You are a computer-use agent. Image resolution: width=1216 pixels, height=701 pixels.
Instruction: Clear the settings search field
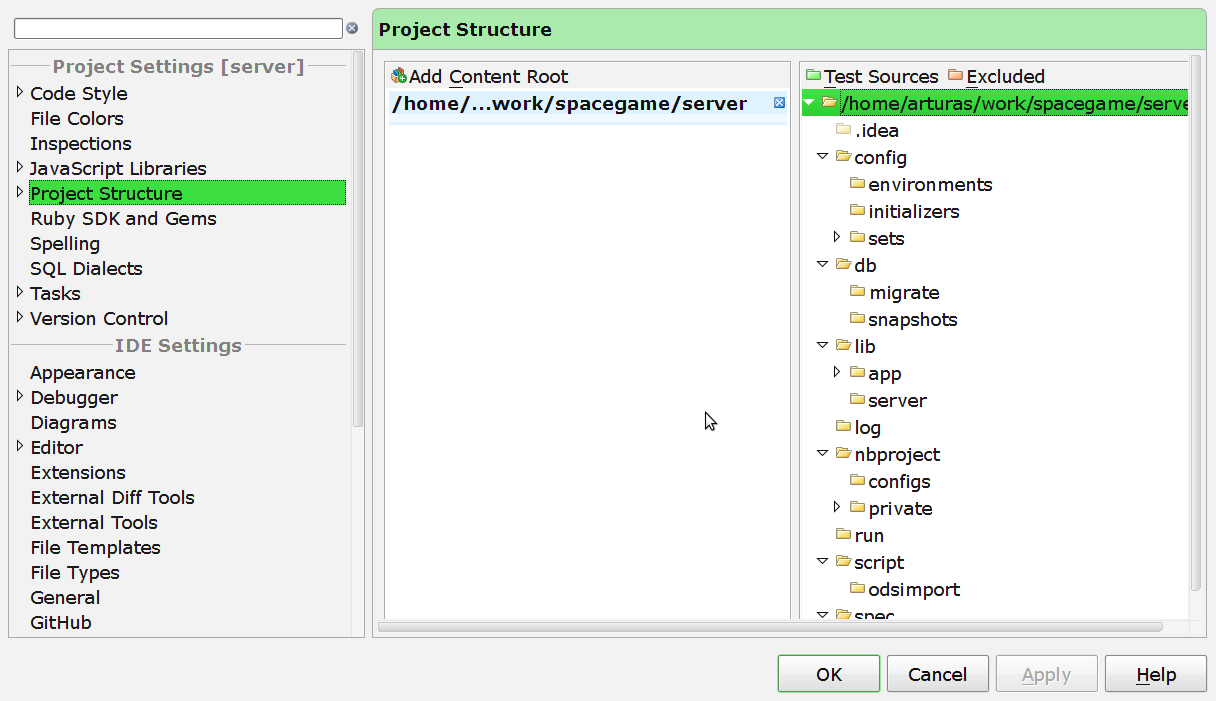[352, 28]
